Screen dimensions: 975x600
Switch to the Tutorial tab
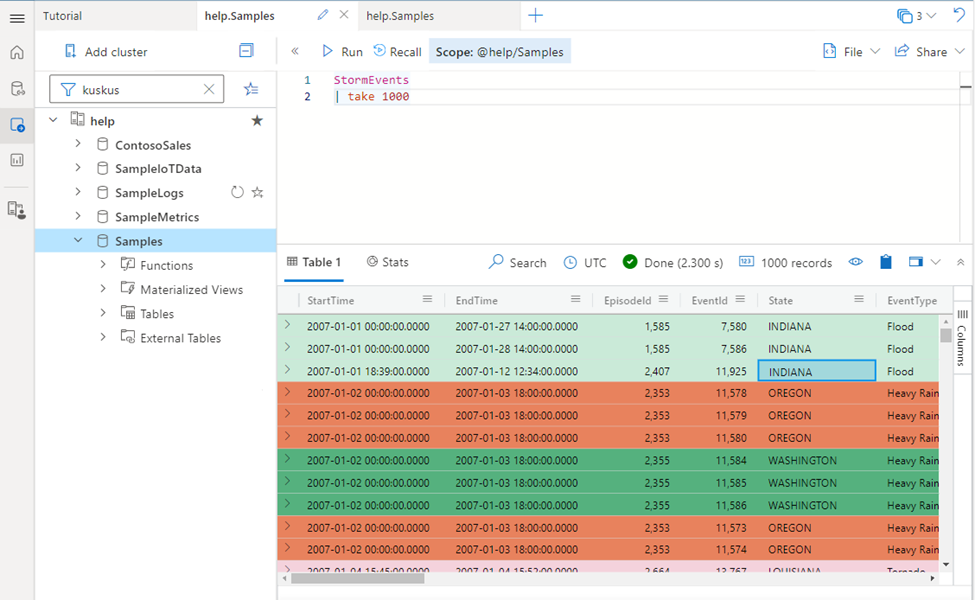pyautogui.click(x=116, y=16)
